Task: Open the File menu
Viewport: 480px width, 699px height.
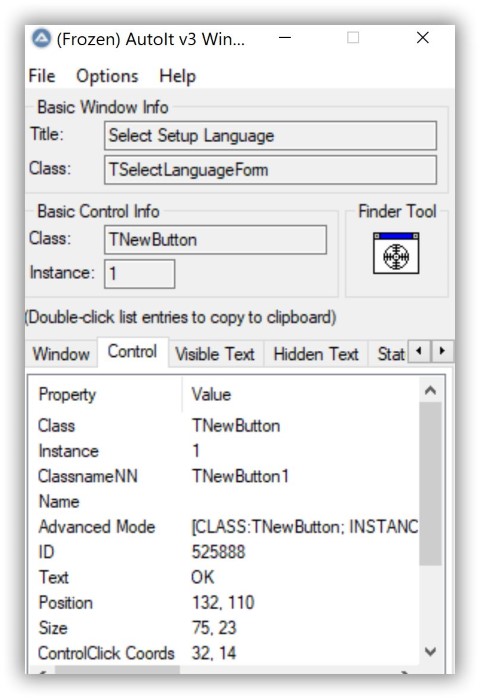Action: click(42, 76)
